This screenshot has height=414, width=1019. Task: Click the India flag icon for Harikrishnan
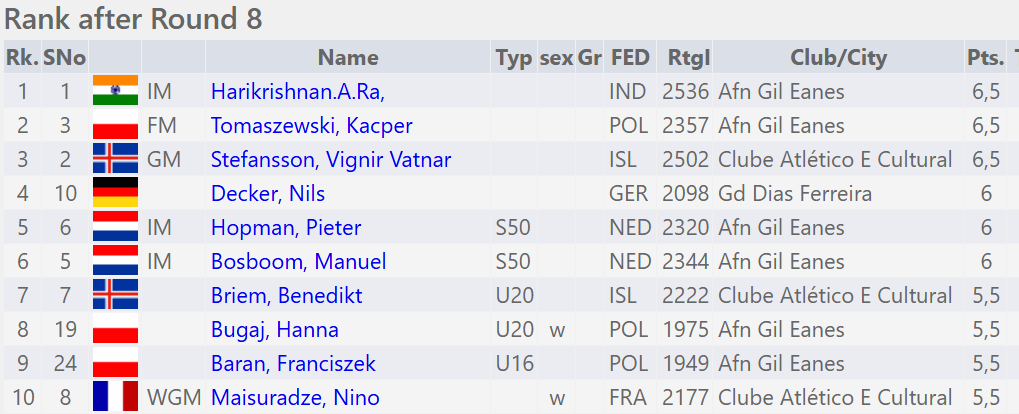[x=115, y=91]
